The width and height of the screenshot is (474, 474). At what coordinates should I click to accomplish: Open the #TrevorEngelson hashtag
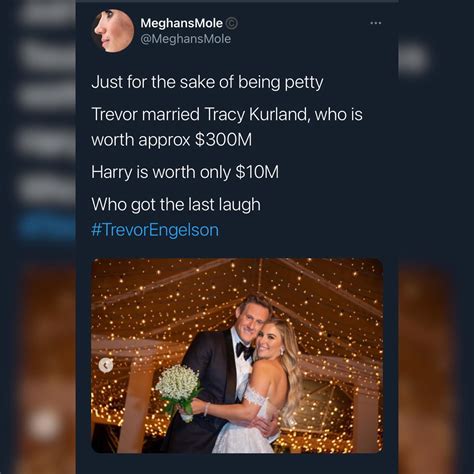tap(155, 230)
